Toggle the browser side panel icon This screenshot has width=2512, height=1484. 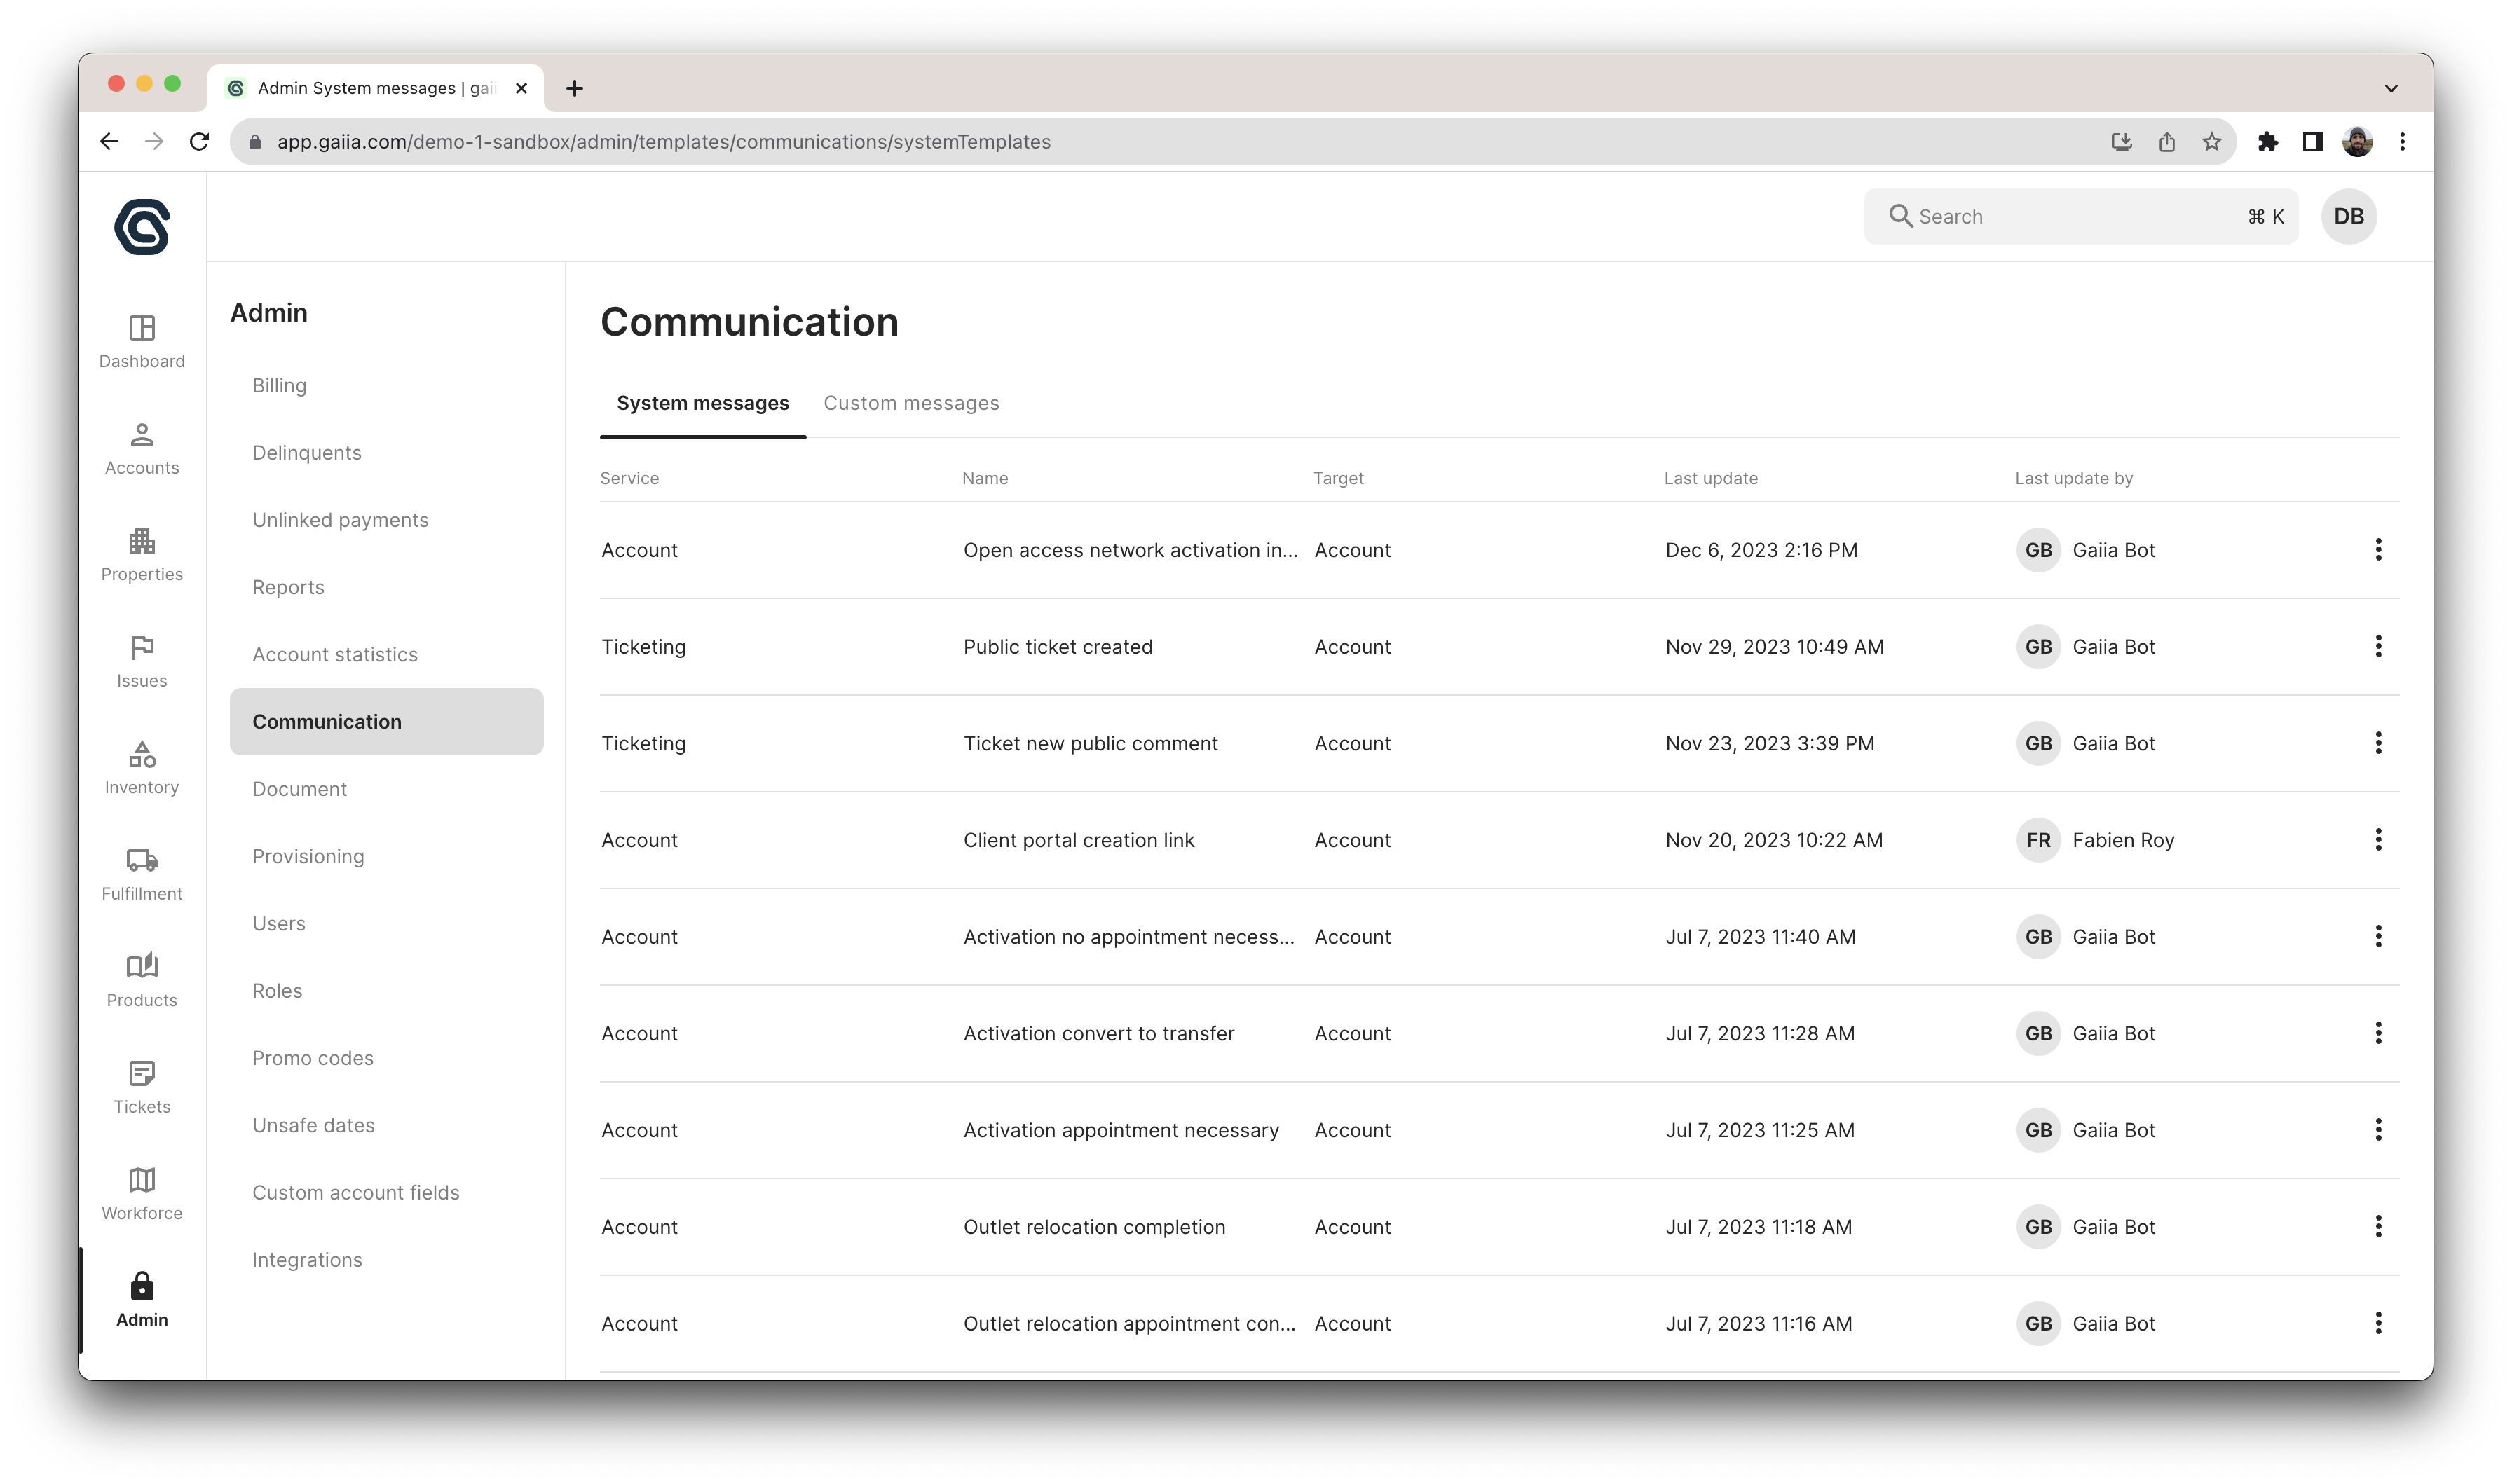click(2312, 142)
